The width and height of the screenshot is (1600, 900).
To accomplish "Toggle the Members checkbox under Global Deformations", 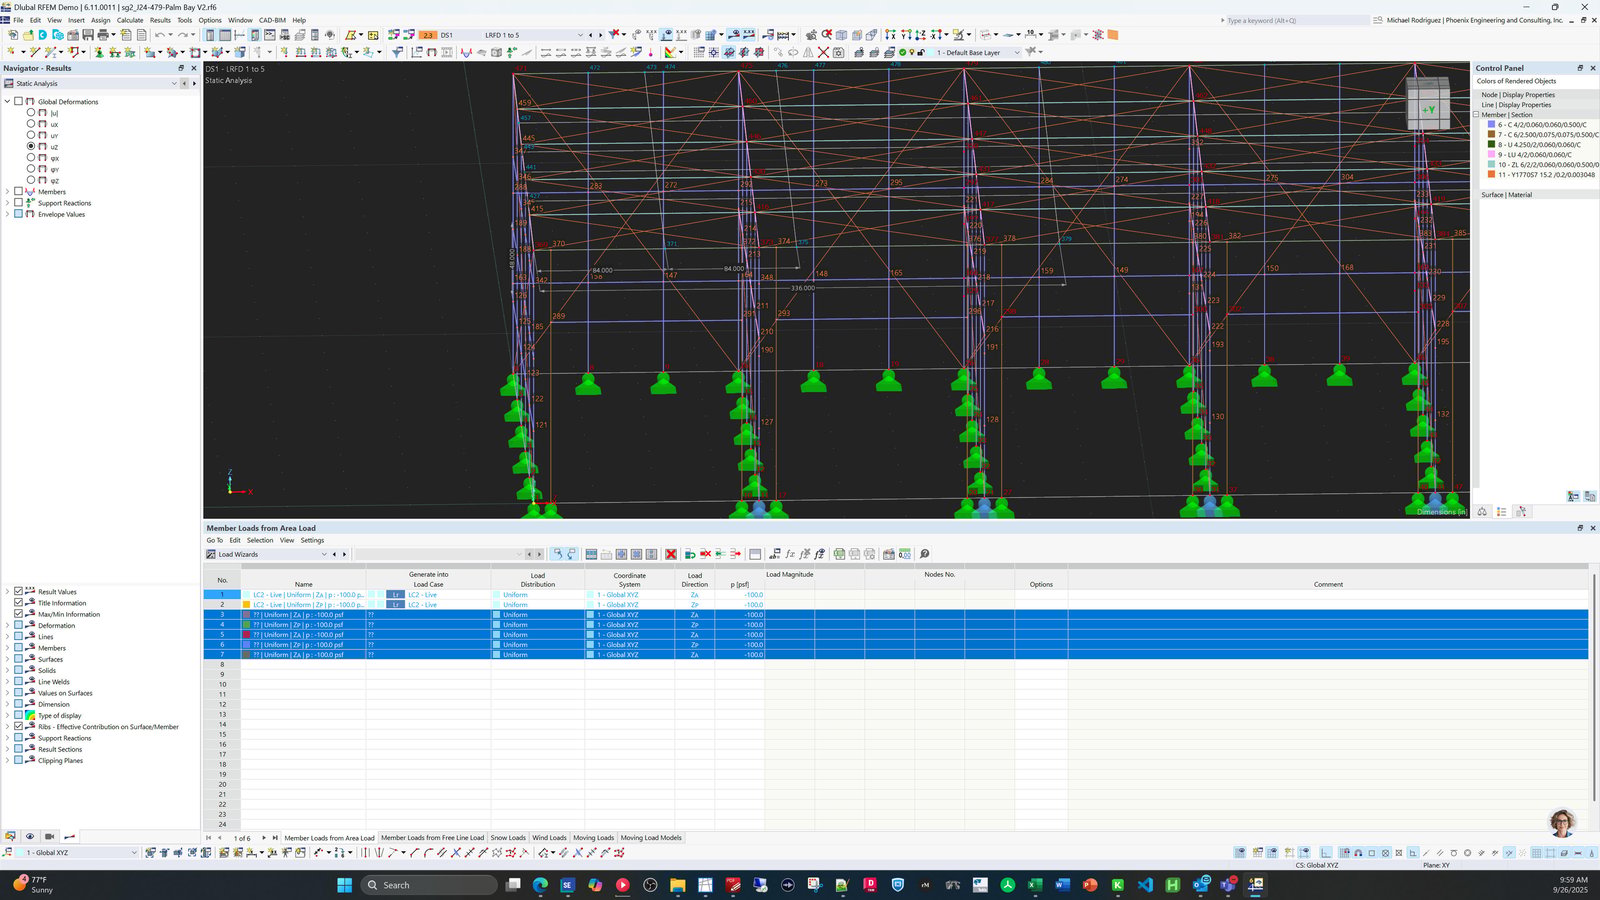I will 18,191.
